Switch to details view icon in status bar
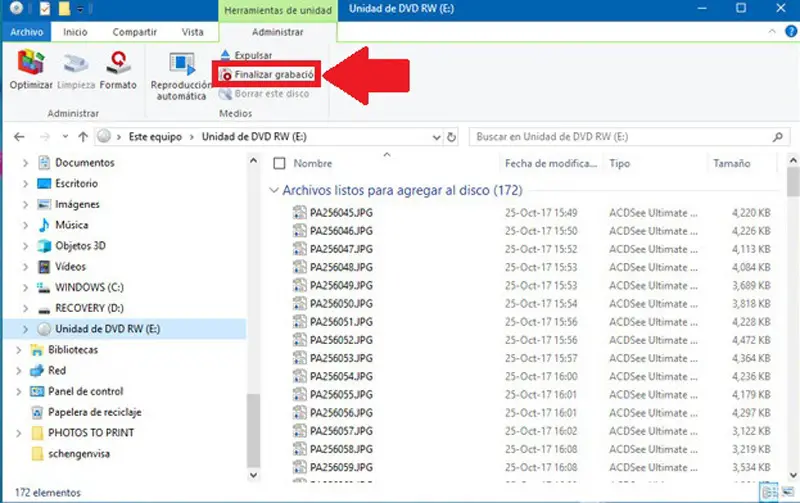The width and height of the screenshot is (800, 503). [x=770, y=492]
